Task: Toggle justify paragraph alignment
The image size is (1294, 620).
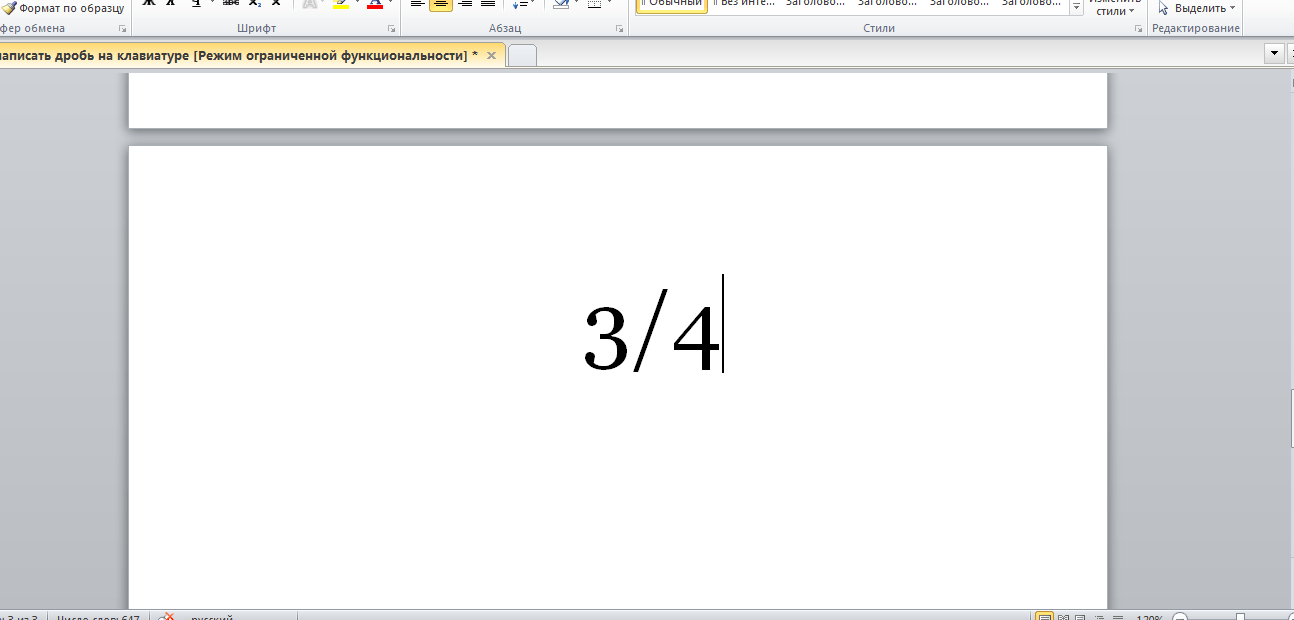Action: pyautogui.click(x=488, y=4)
